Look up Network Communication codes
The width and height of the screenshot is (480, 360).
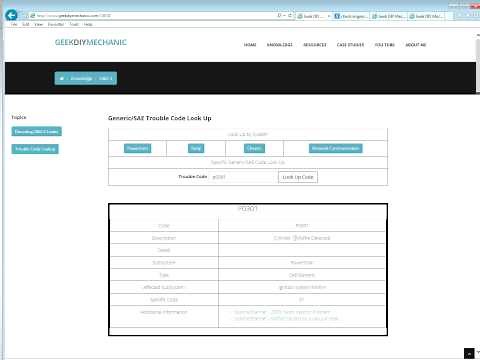tap(336, 148)
